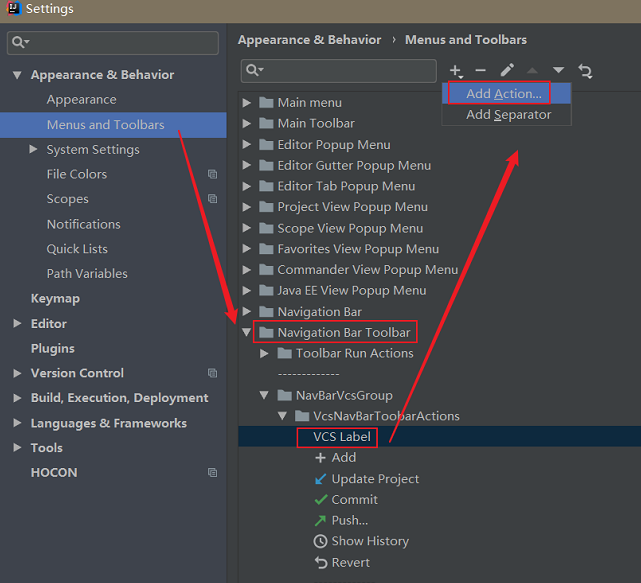Image resolution: width=641 pixels, height=583 pixels.
Task: Click the Commit checkmark icon
Action: pyautogui.click(x=320, y=500)
